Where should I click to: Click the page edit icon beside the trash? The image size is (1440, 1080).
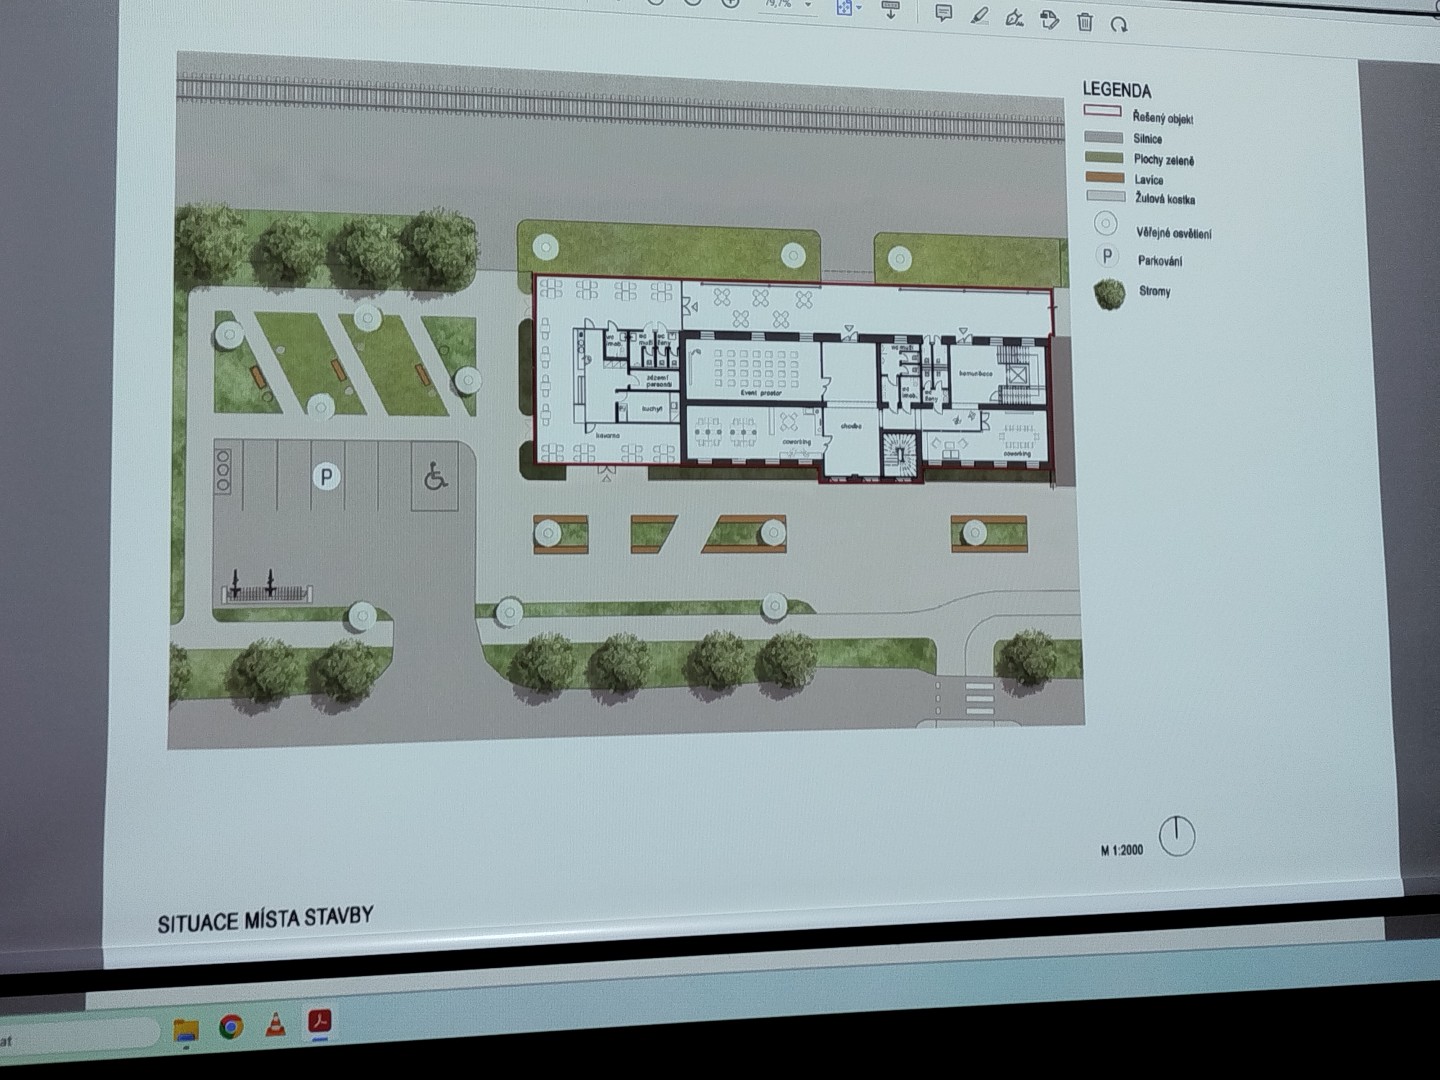pyautogui.click(x=1049, y=20)
